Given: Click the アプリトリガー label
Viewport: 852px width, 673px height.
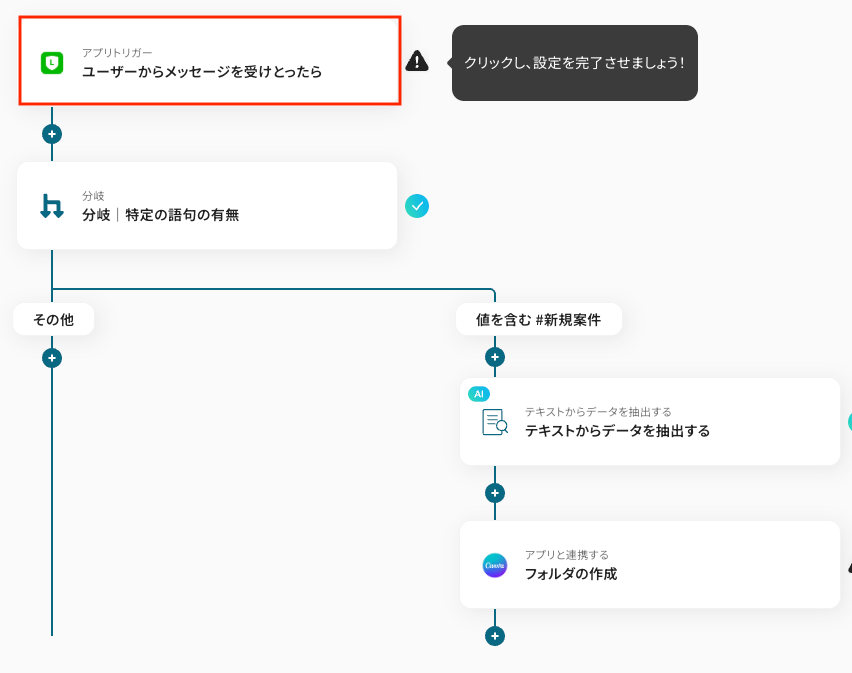Looking at the screenshot, I should 117,53.
